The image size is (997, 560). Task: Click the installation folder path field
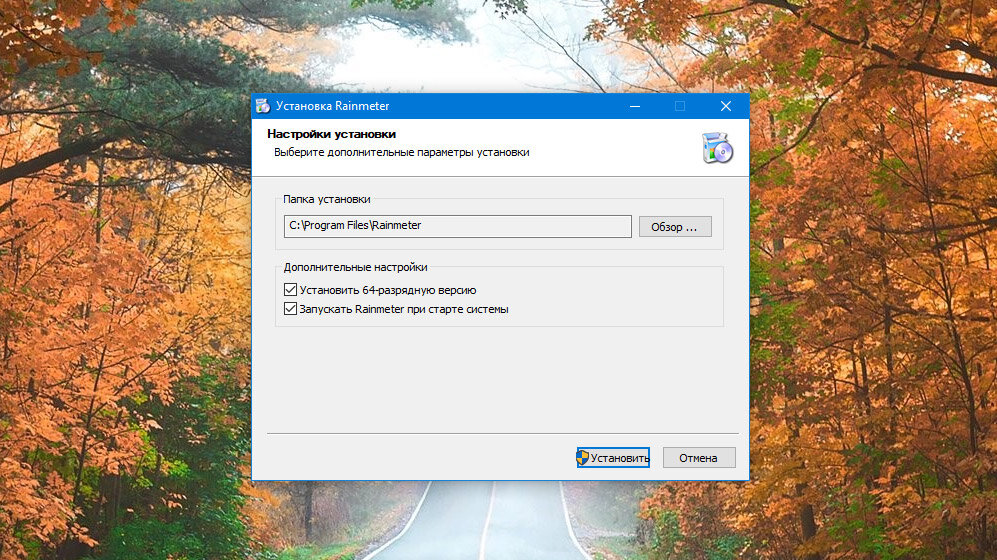[x=457, y=226]
